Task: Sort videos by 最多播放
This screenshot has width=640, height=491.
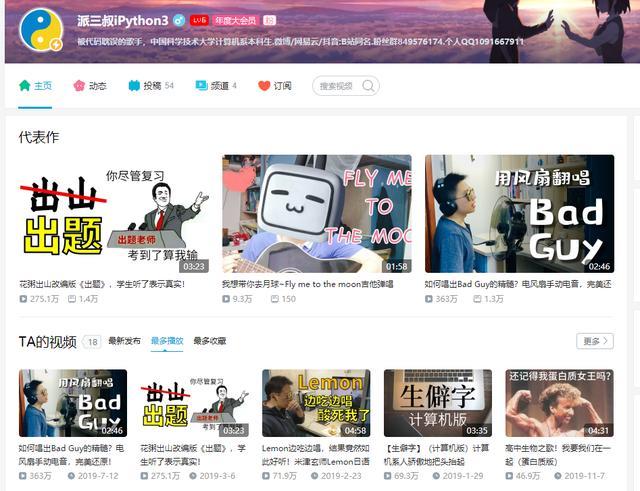Action: (x=167, y=341)
